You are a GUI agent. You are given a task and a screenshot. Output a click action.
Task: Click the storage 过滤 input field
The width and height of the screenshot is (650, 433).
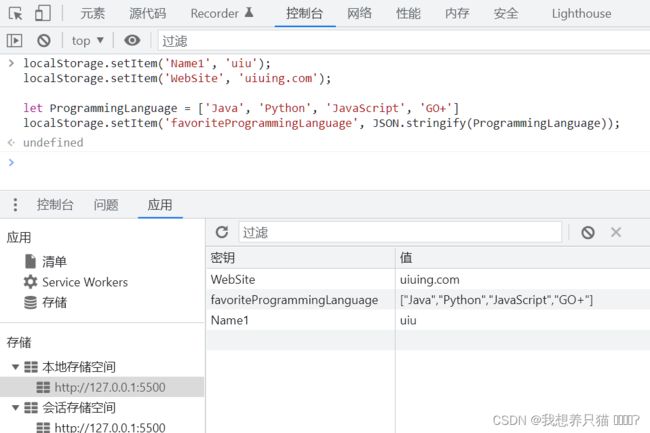[400, 232]
